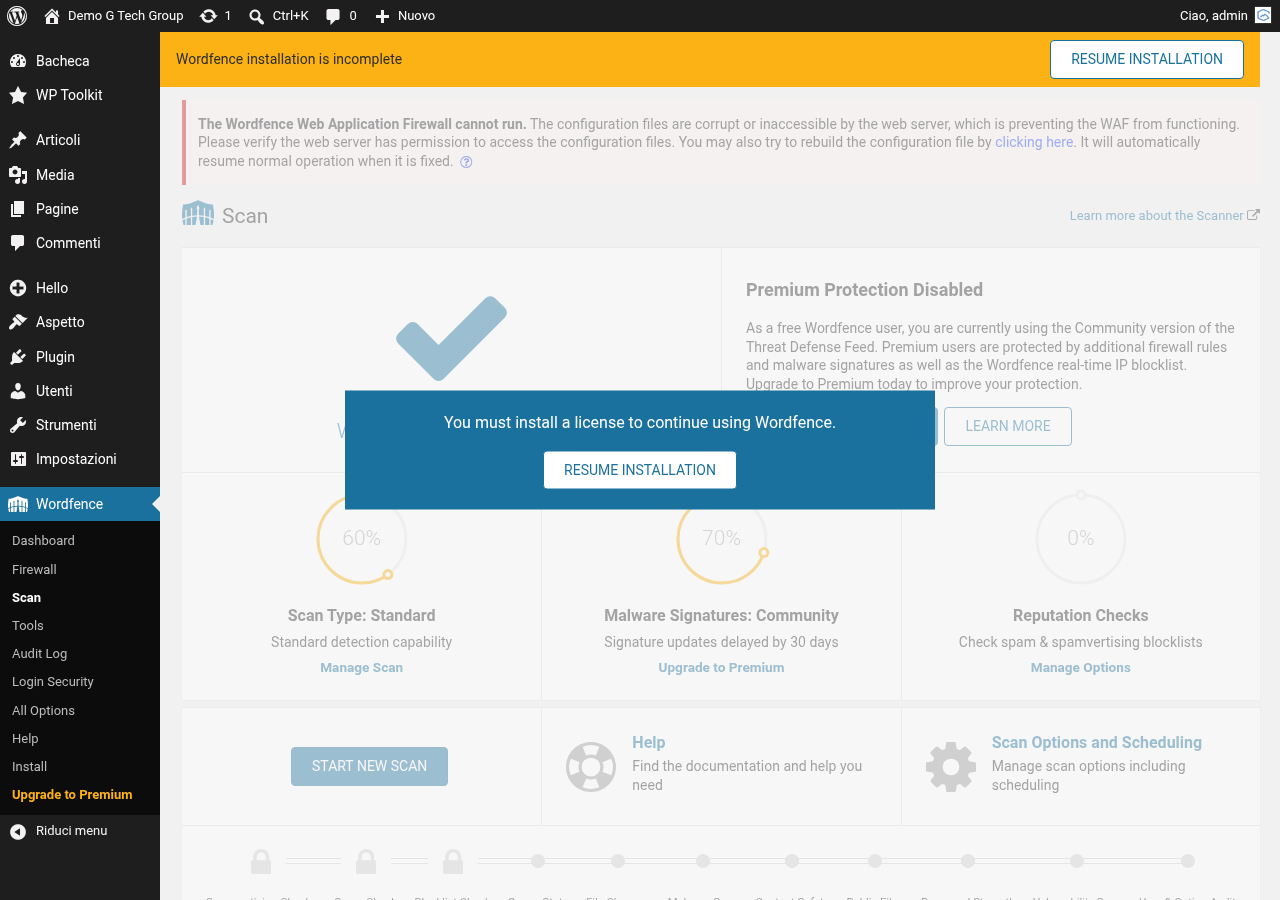
Task: Click the Bacheca dashboard gauge icon
Action: pos(18,61)
